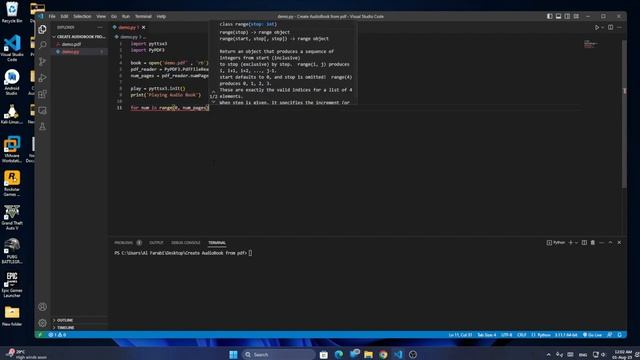This screenshot has width=640, height=360.
Task: Toggle the secondary side bar layout button
Action: pos(567,16)
